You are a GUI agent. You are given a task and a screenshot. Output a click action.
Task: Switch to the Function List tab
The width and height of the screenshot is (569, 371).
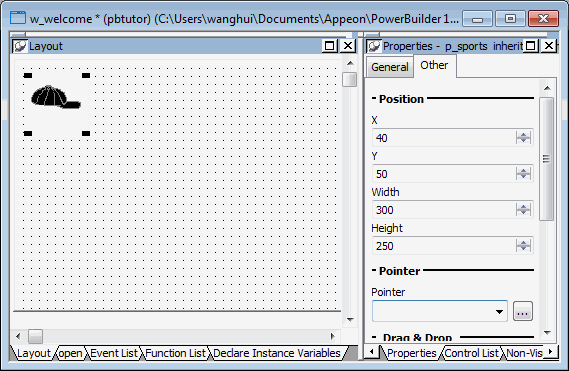click(175, 353)
